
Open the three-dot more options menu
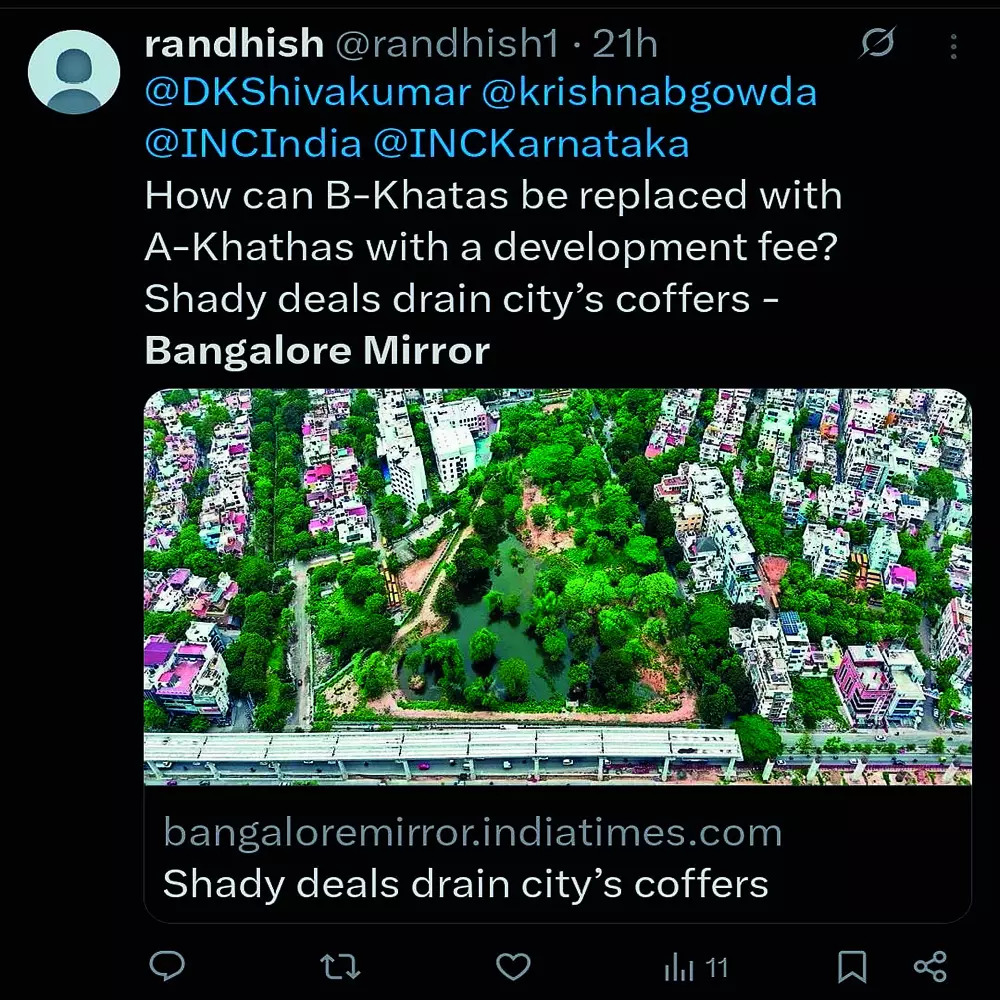click(953, 46)
